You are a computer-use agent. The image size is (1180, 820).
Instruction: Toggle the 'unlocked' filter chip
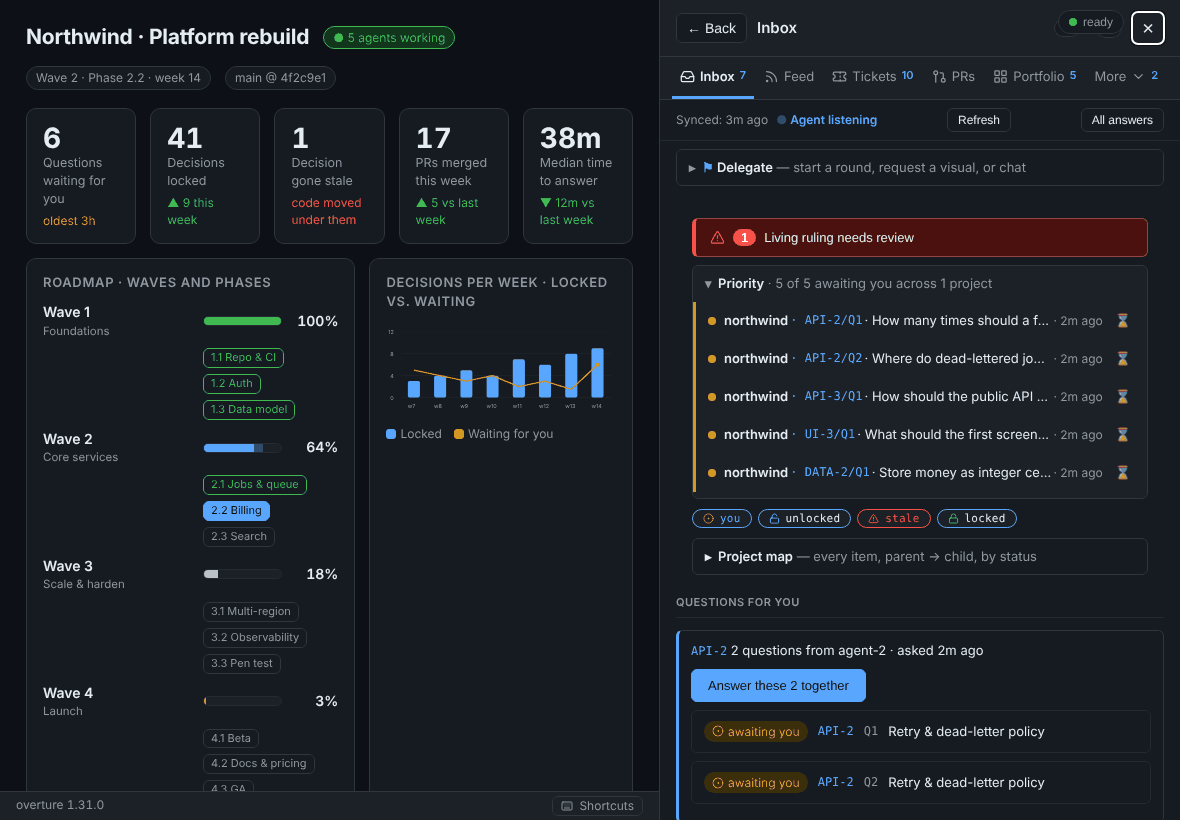(x=804, y=518)
